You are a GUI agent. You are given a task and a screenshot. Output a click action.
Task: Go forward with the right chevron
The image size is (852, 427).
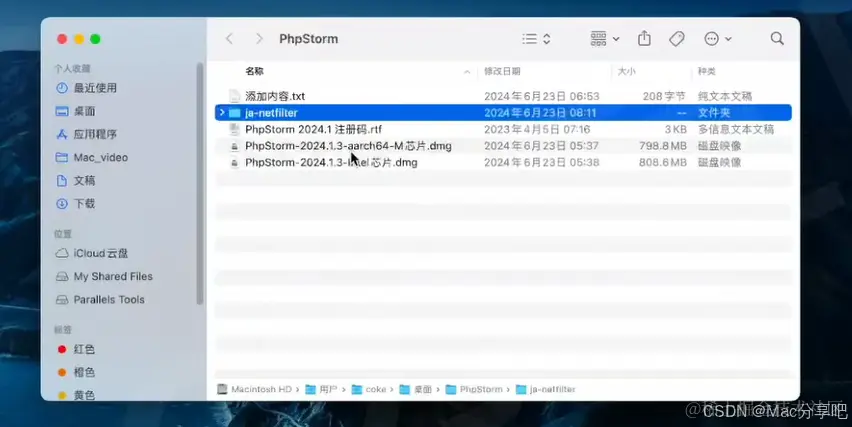point(259,39)
